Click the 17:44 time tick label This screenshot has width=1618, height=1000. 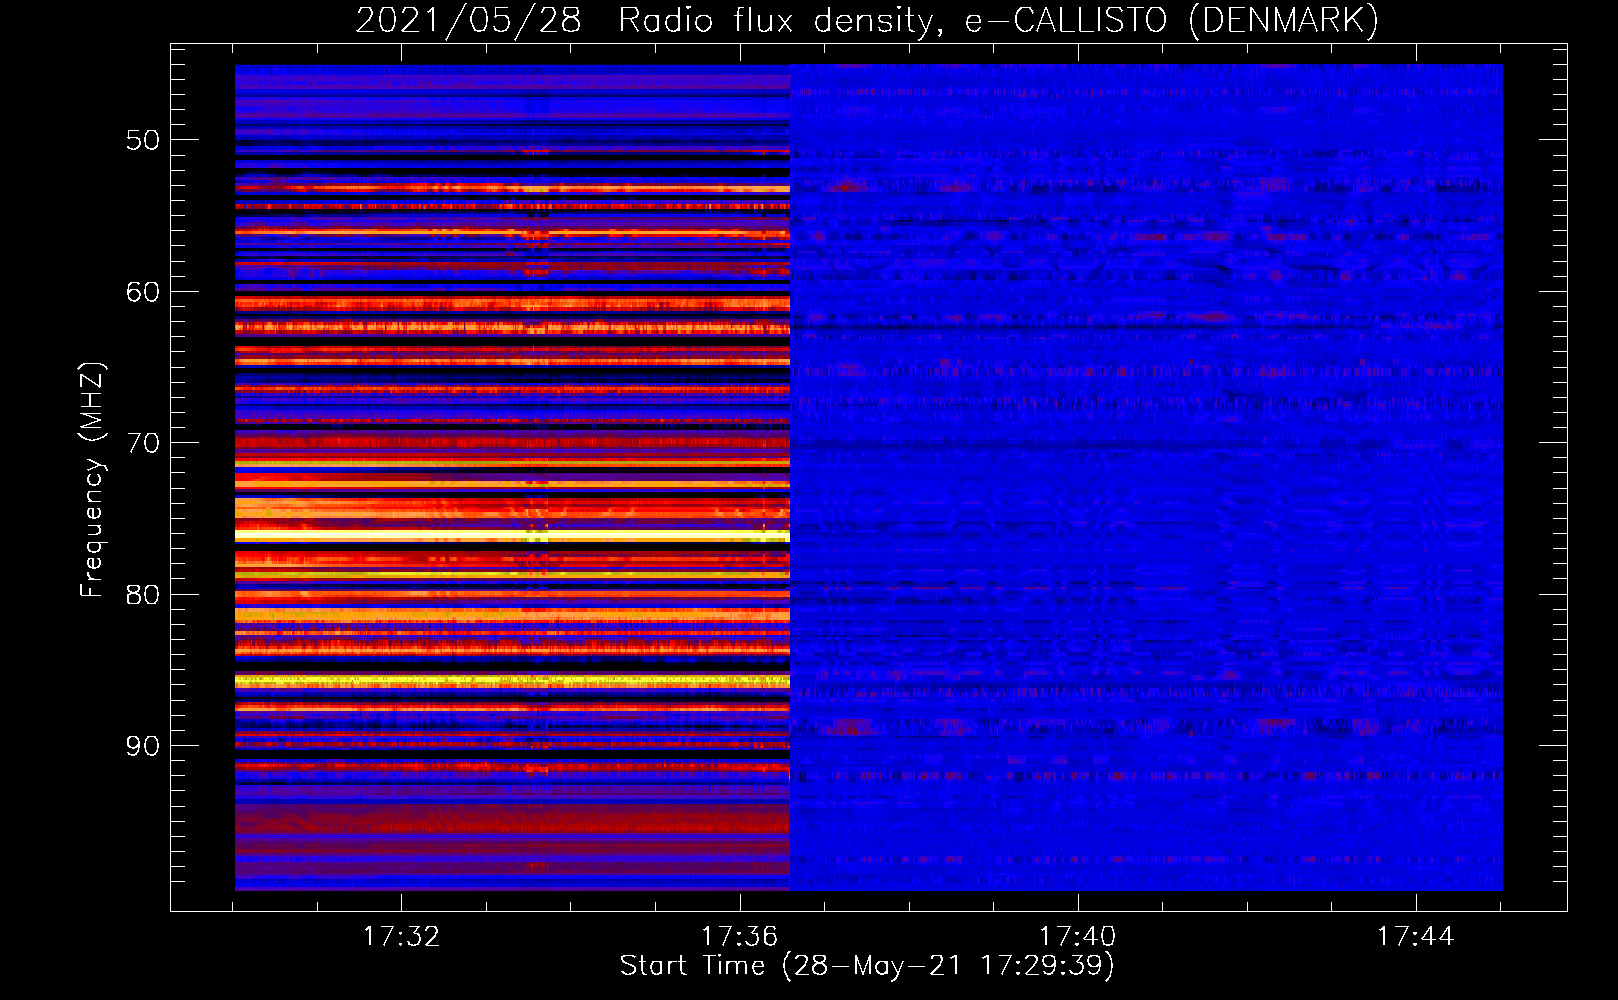tap(1415, 937)
